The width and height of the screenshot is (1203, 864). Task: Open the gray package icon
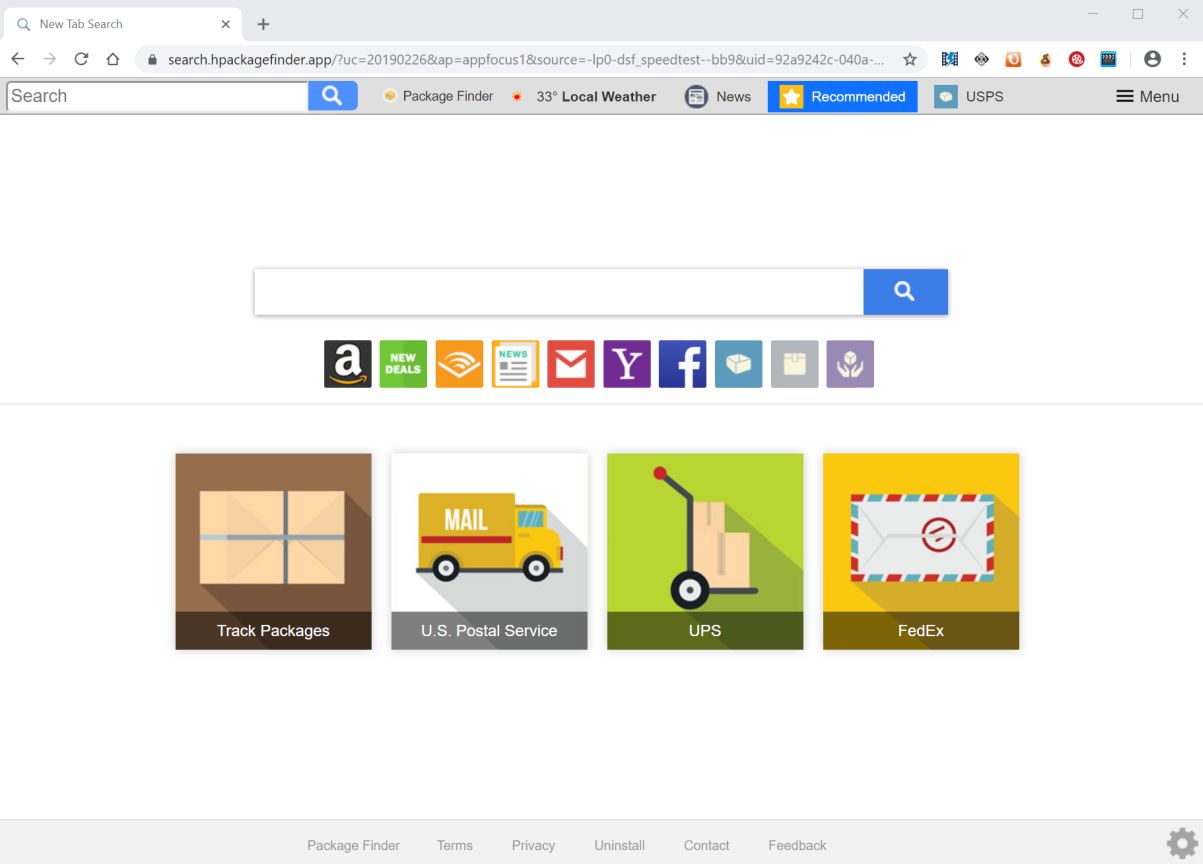click(x=795, y=364)
